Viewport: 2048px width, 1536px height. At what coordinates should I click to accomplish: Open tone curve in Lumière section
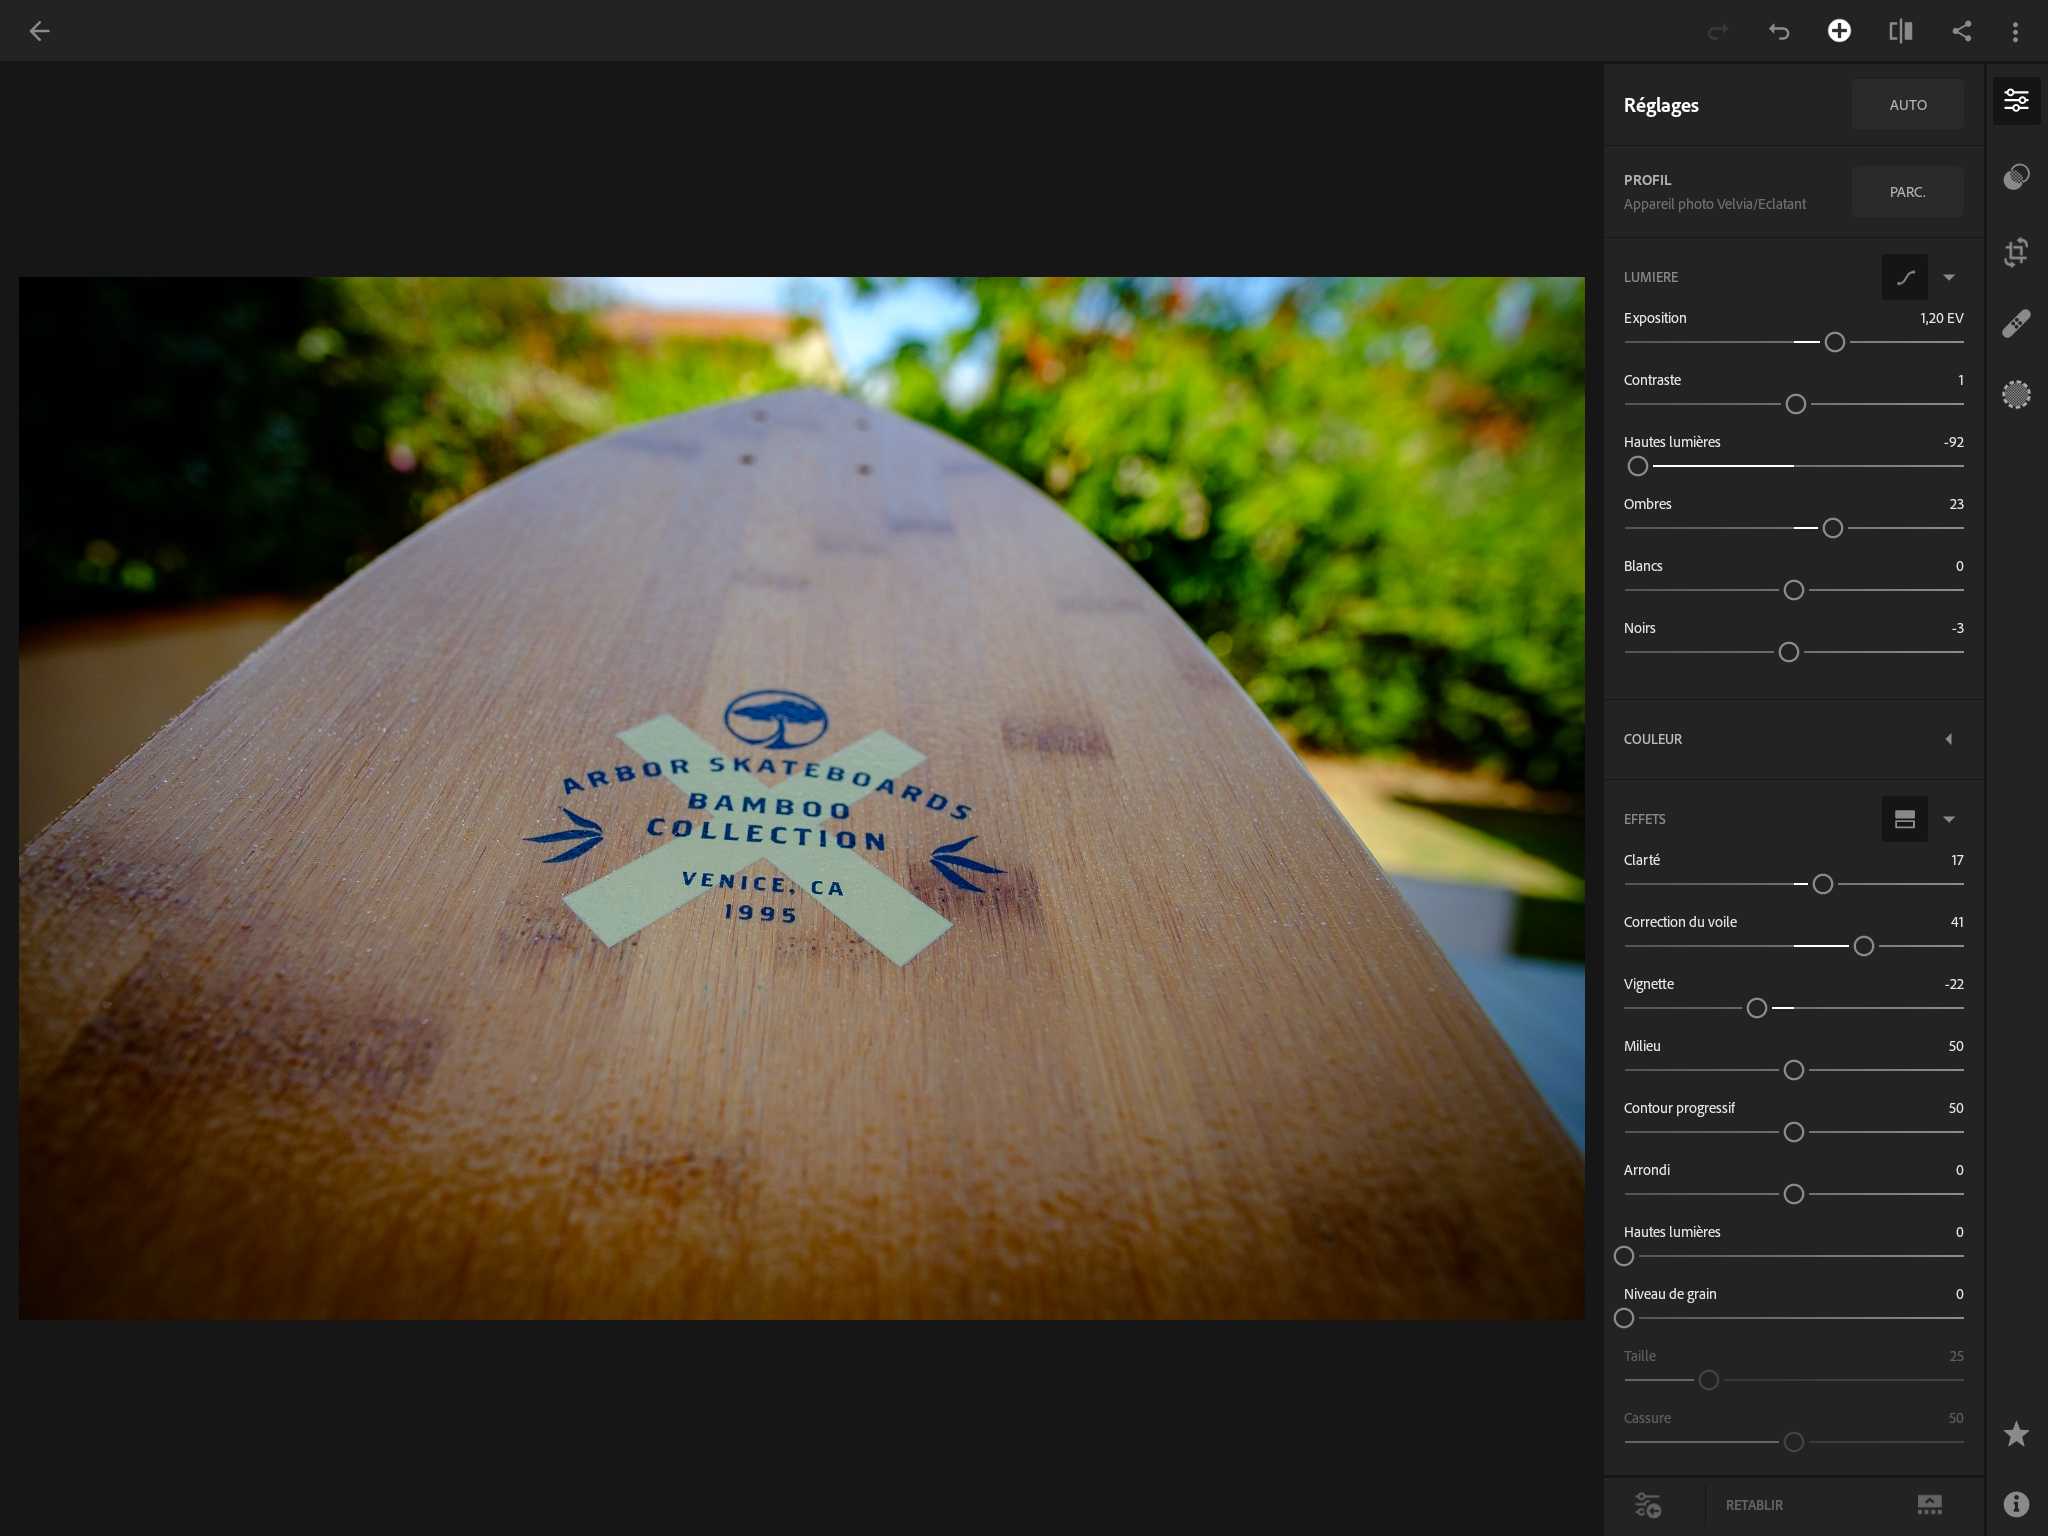(1905, 277)
